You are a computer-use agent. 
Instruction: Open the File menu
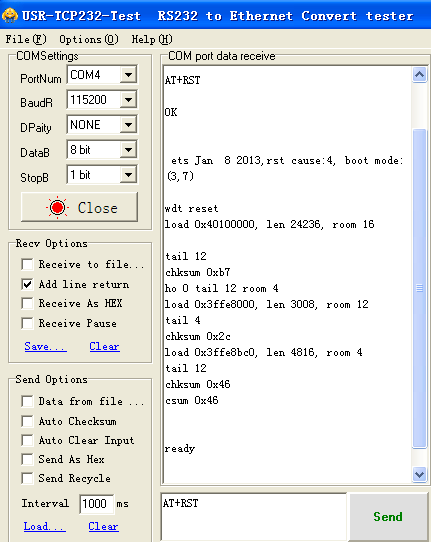pyautogui.click(x=26, y=39)
